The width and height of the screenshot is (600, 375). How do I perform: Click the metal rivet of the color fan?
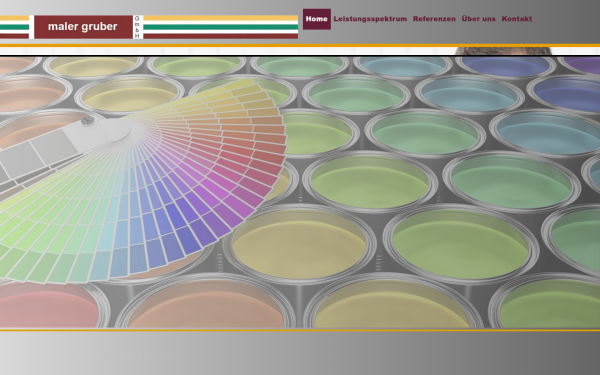pos(88,120)
